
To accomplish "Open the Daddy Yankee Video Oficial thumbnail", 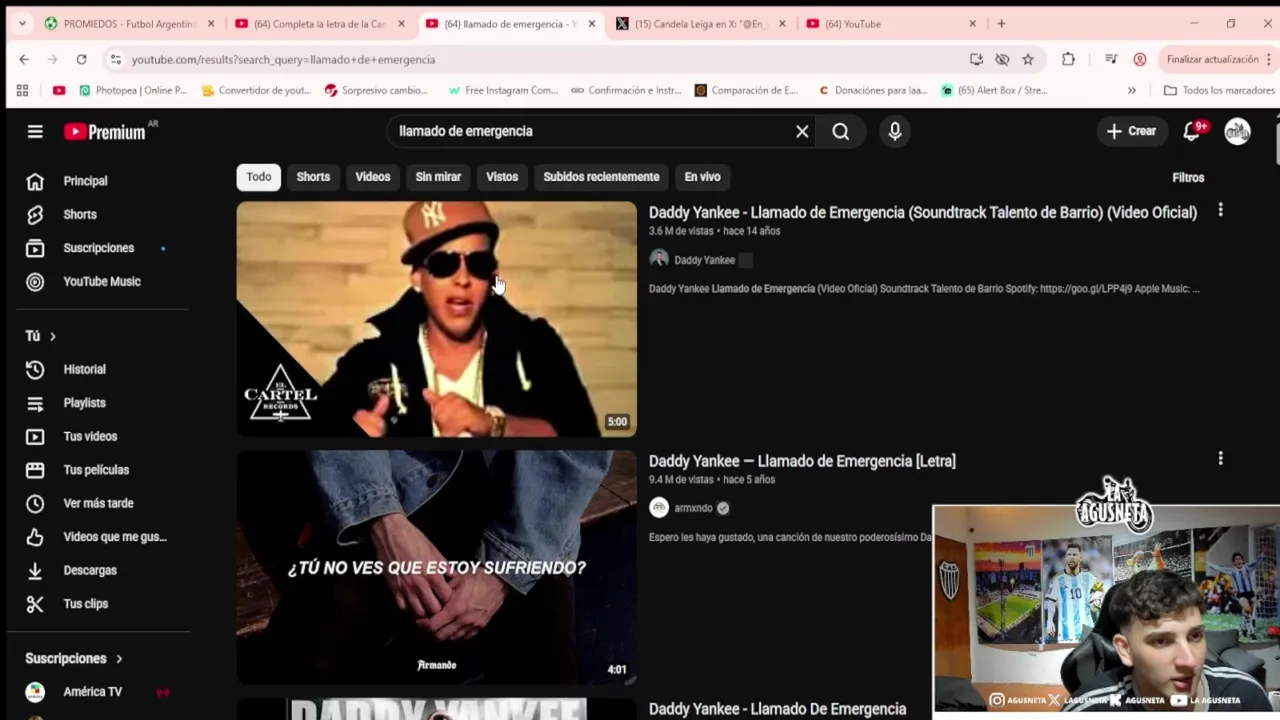I will [436, 319].
